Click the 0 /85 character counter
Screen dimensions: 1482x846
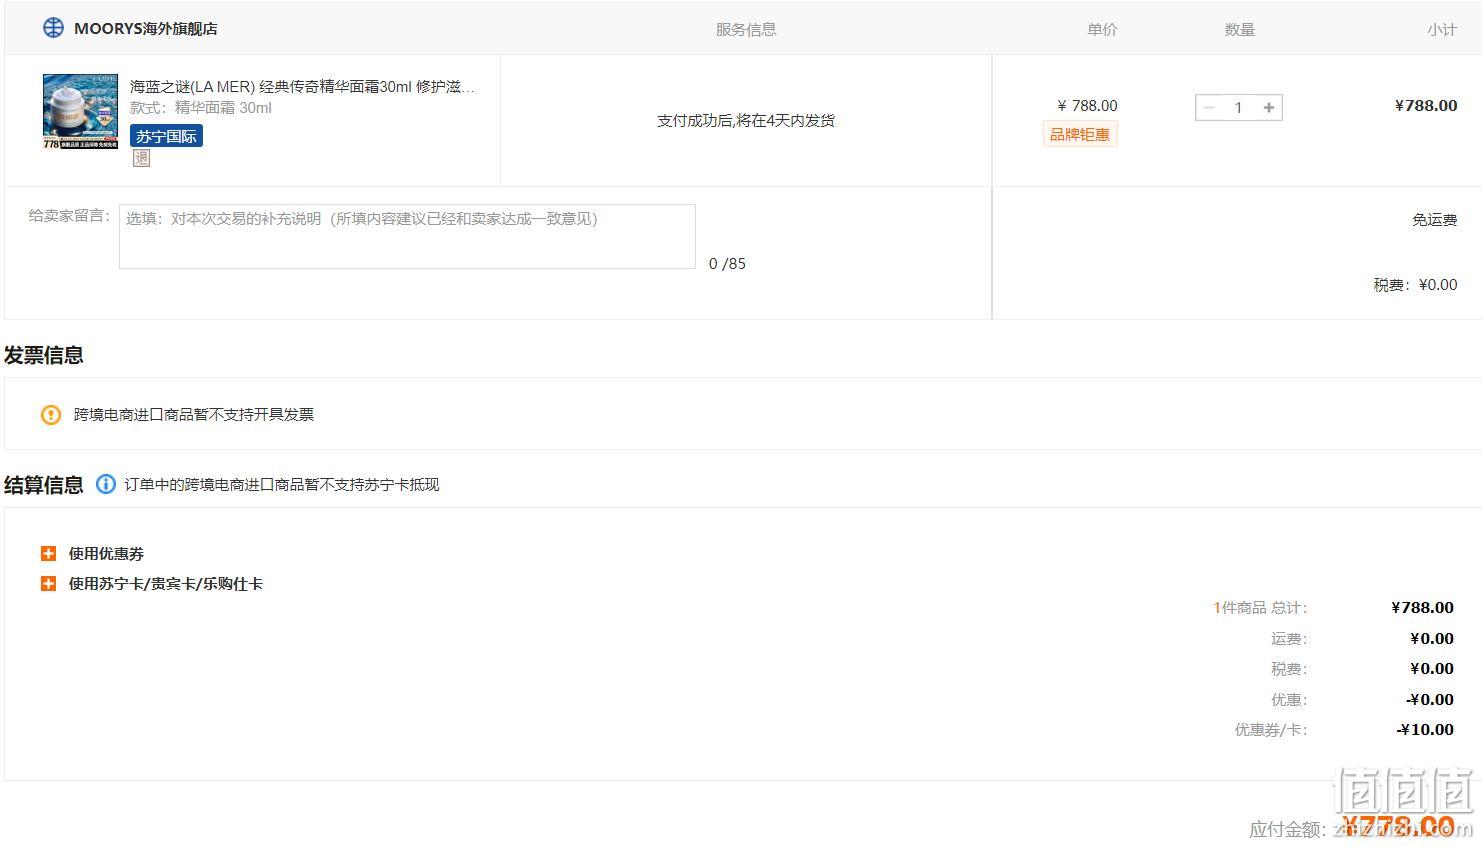tap(727, 264)
